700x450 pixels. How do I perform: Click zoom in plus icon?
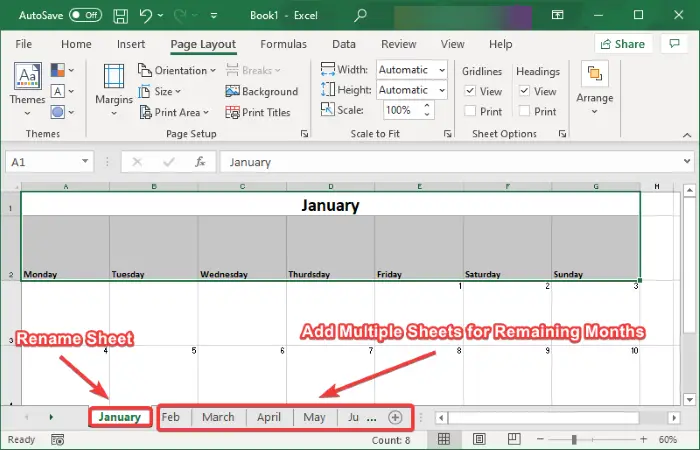pos(643,440)
